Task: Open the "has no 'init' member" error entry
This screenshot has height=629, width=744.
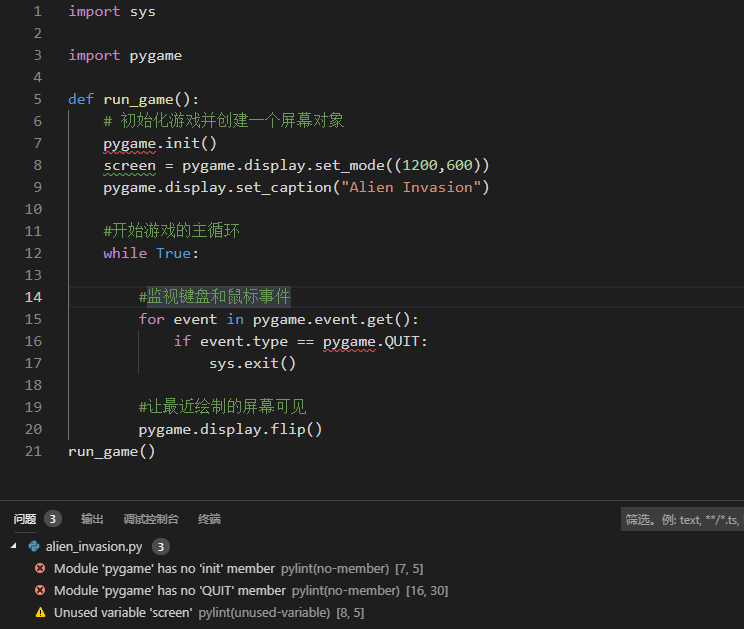Action: 164,568
